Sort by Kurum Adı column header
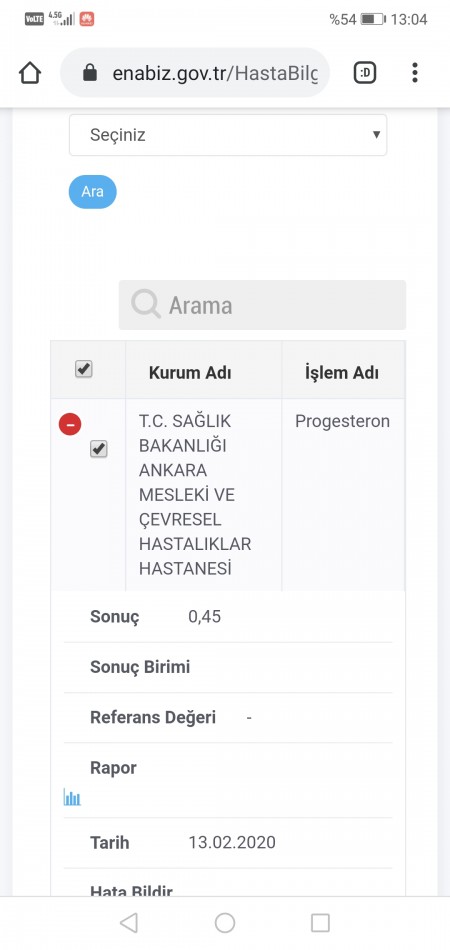The height and width of the screenshot is (950, 450). tap(190, 373)
